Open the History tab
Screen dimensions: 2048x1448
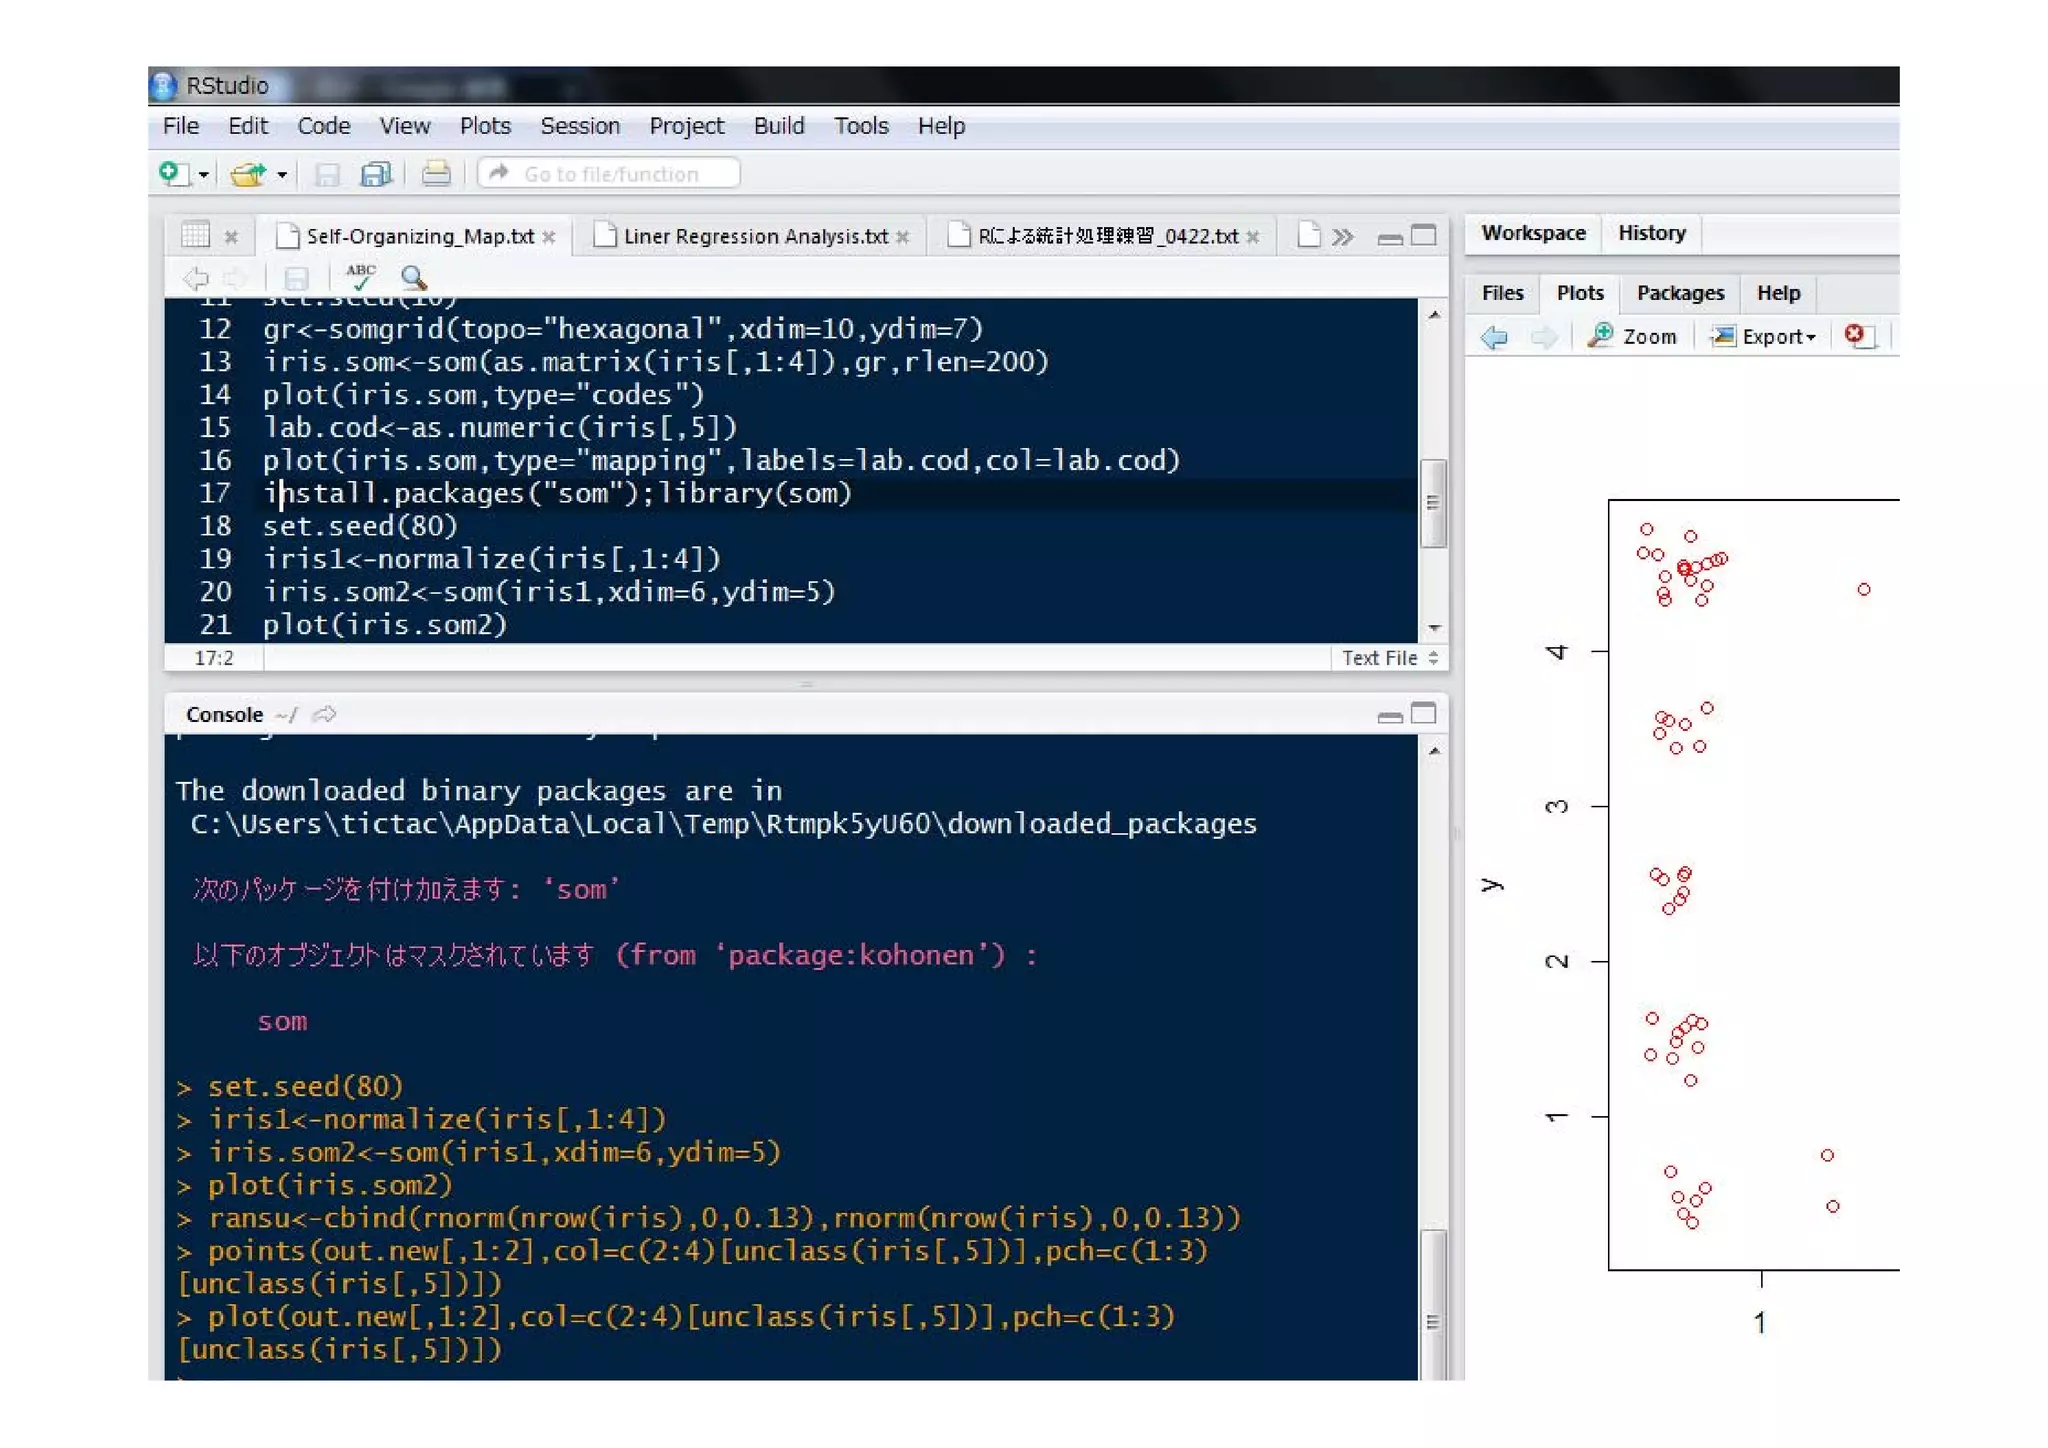[x=1651, y=233]
